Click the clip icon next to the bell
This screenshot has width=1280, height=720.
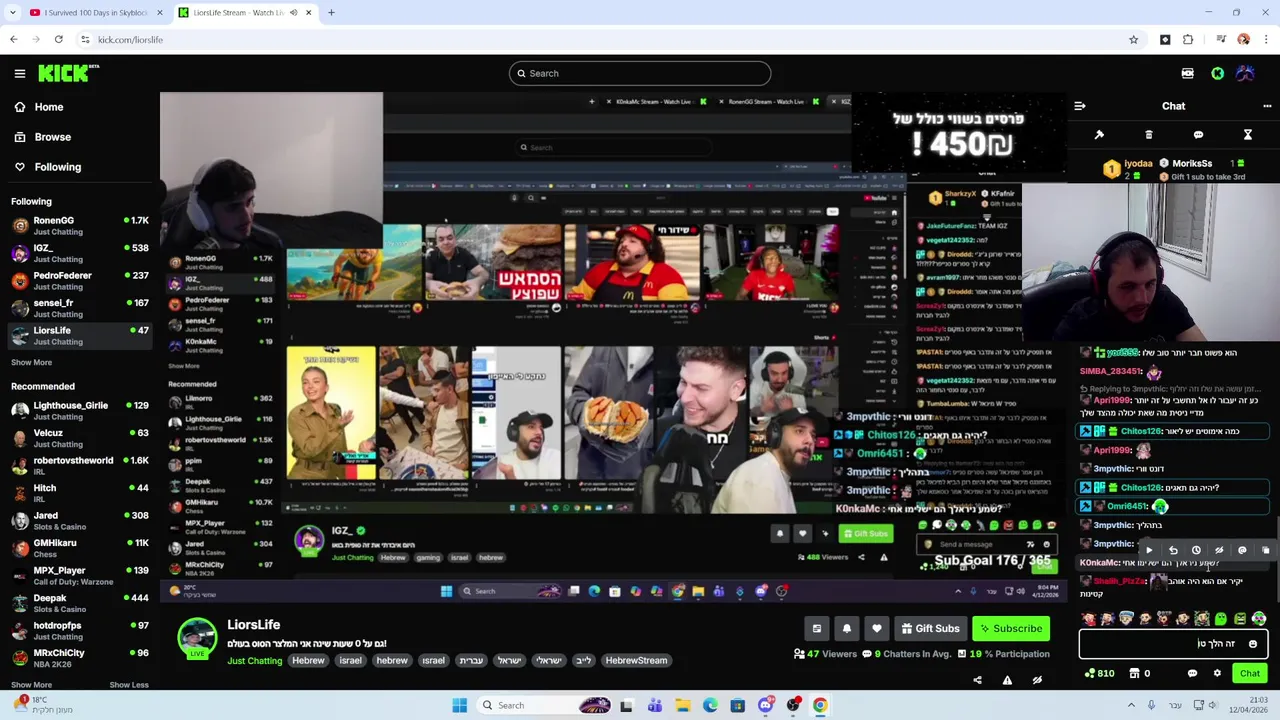[x=817, y=628]
